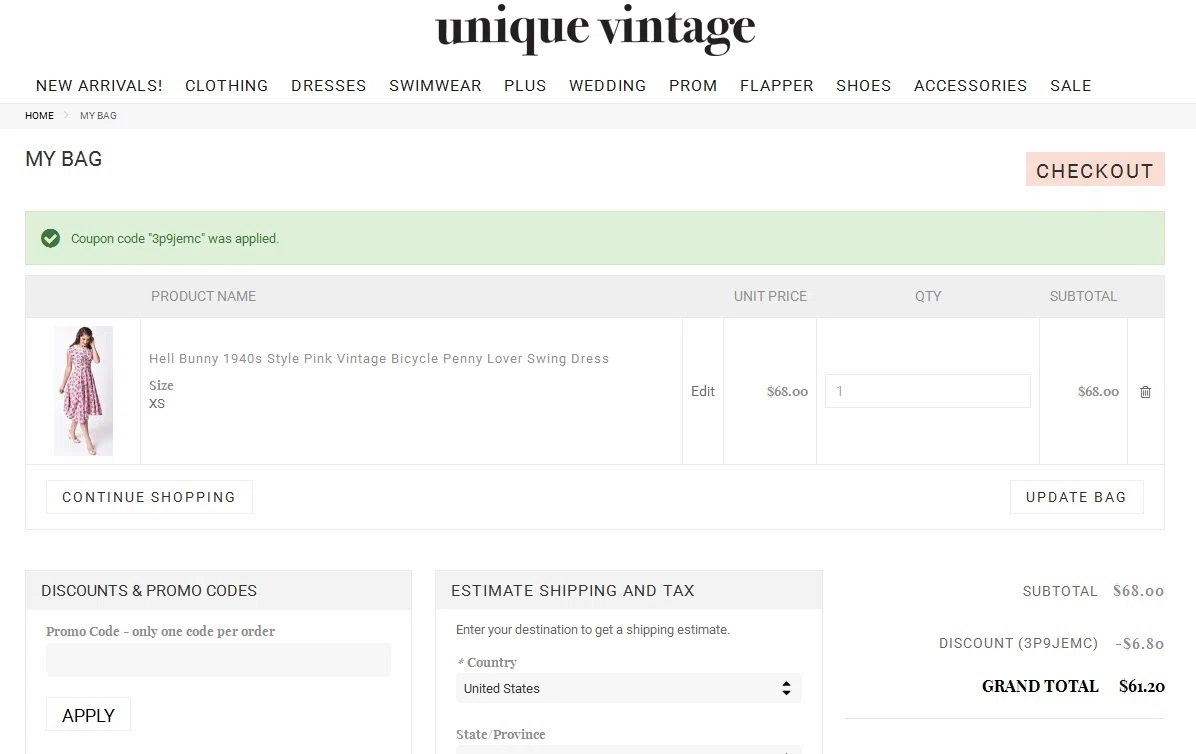Viewport: 1196px width, 754px height.
Task: Open the Swimwear menu
Action: 436,85
